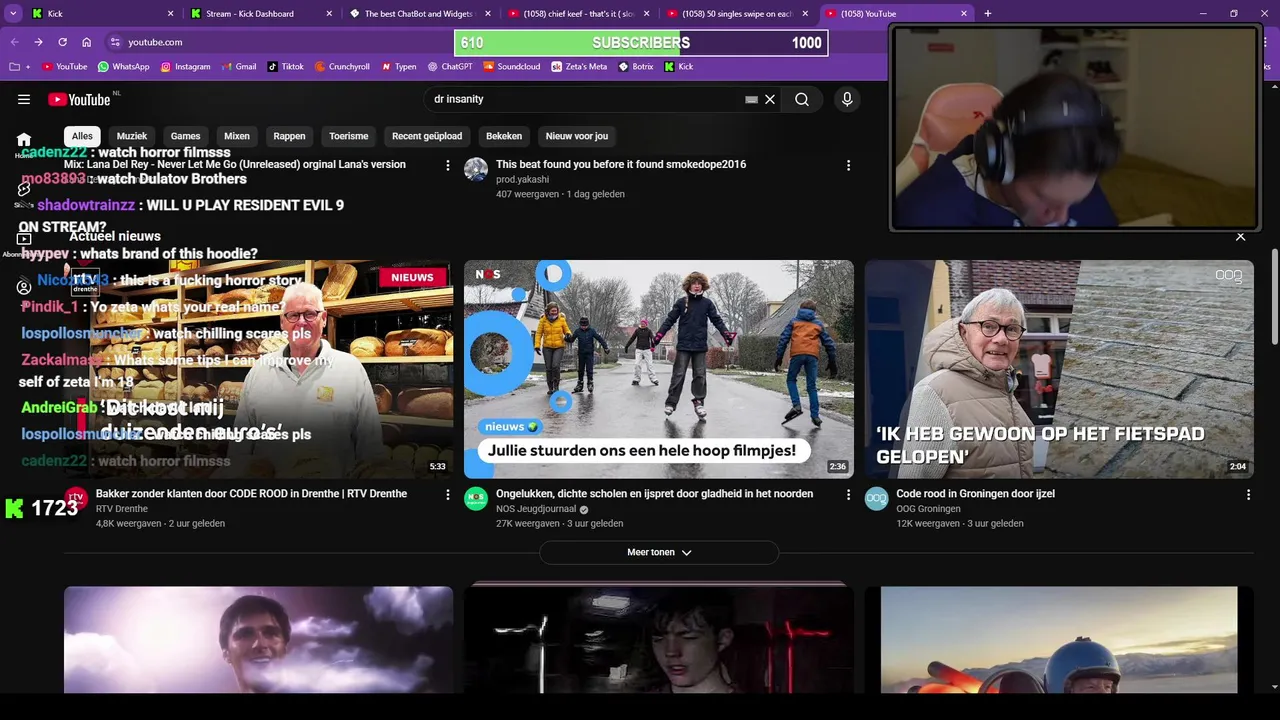Open the YouTube hamburger guide menu
This screenshot has width=1280, height=720.
click(24, 99)
